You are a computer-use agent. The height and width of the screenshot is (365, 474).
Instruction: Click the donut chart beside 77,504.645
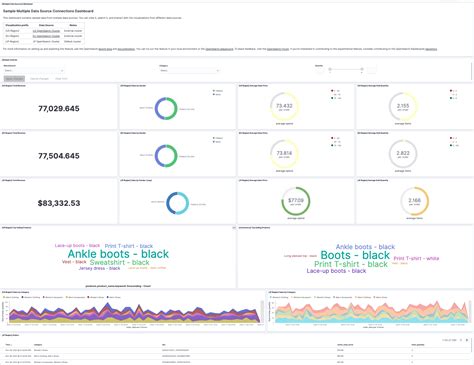tap(166, 156)
